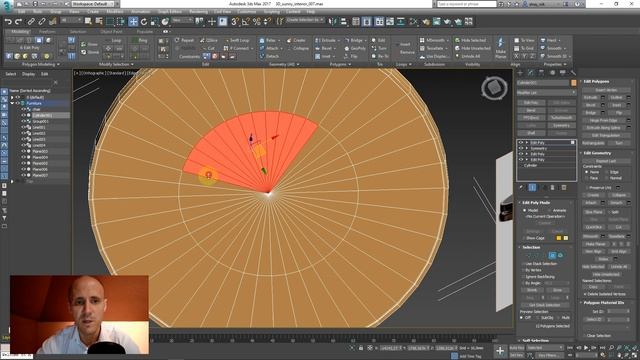Click the second cage color swatch

click(x=565, y=238)
